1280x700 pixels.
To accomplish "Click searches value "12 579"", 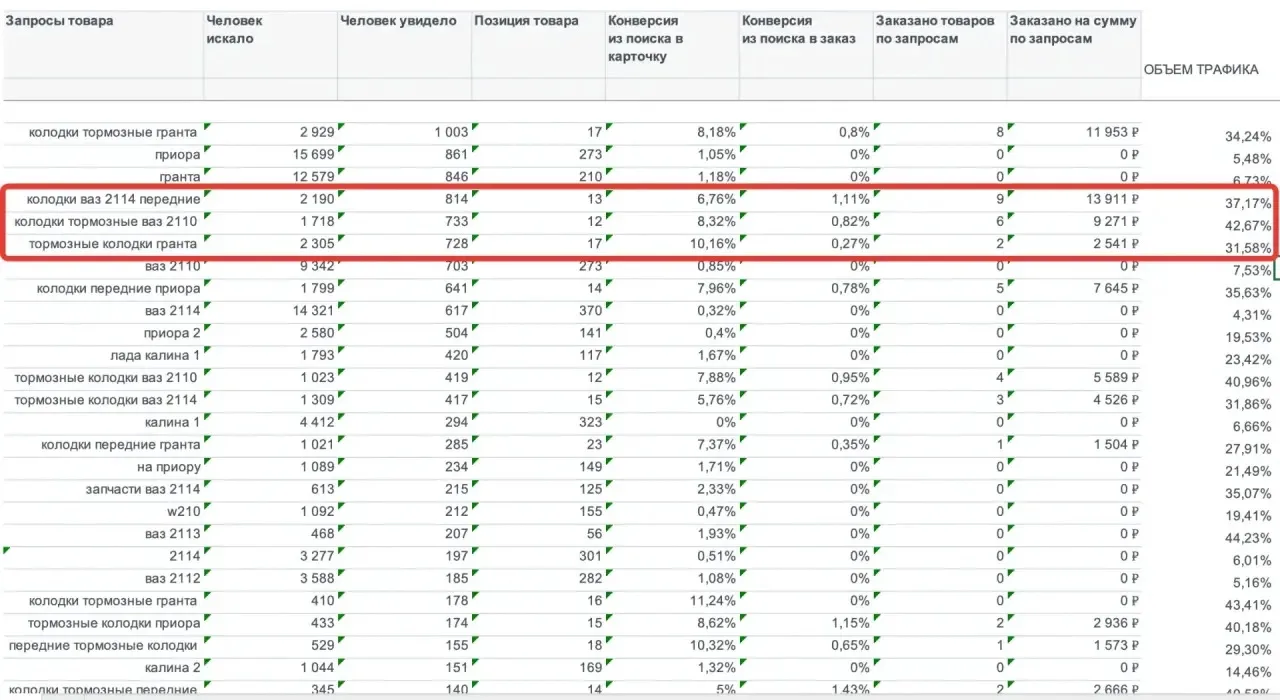I will pos(312,177).
